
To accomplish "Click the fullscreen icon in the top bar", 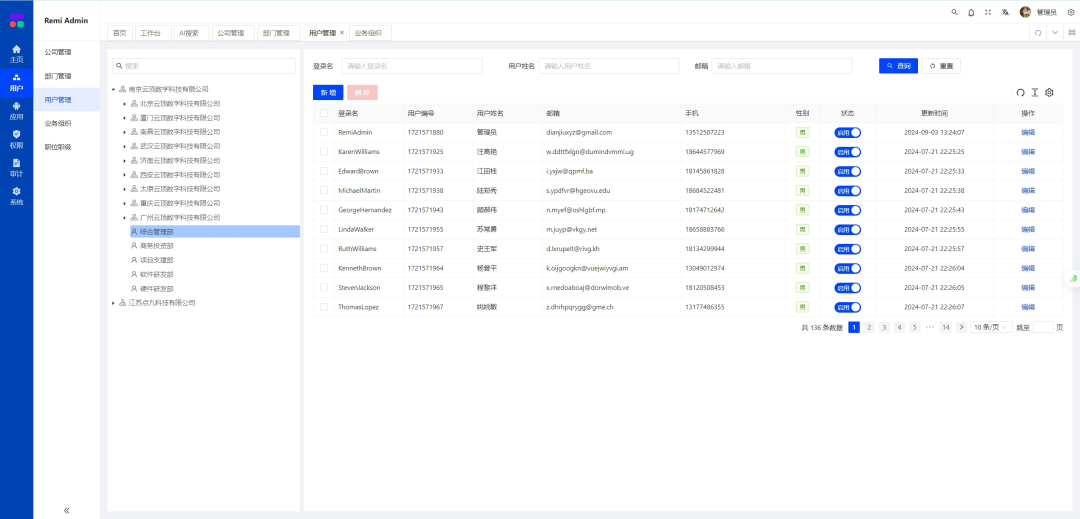I will (x=988, y=12).
